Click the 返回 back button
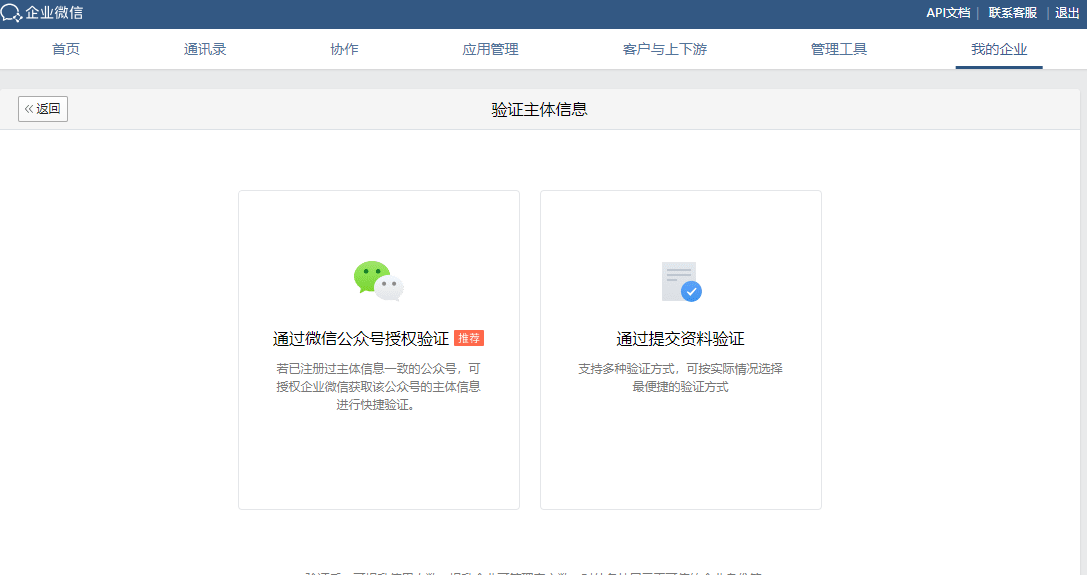The image size is (1087, 575). coord(43,109)
